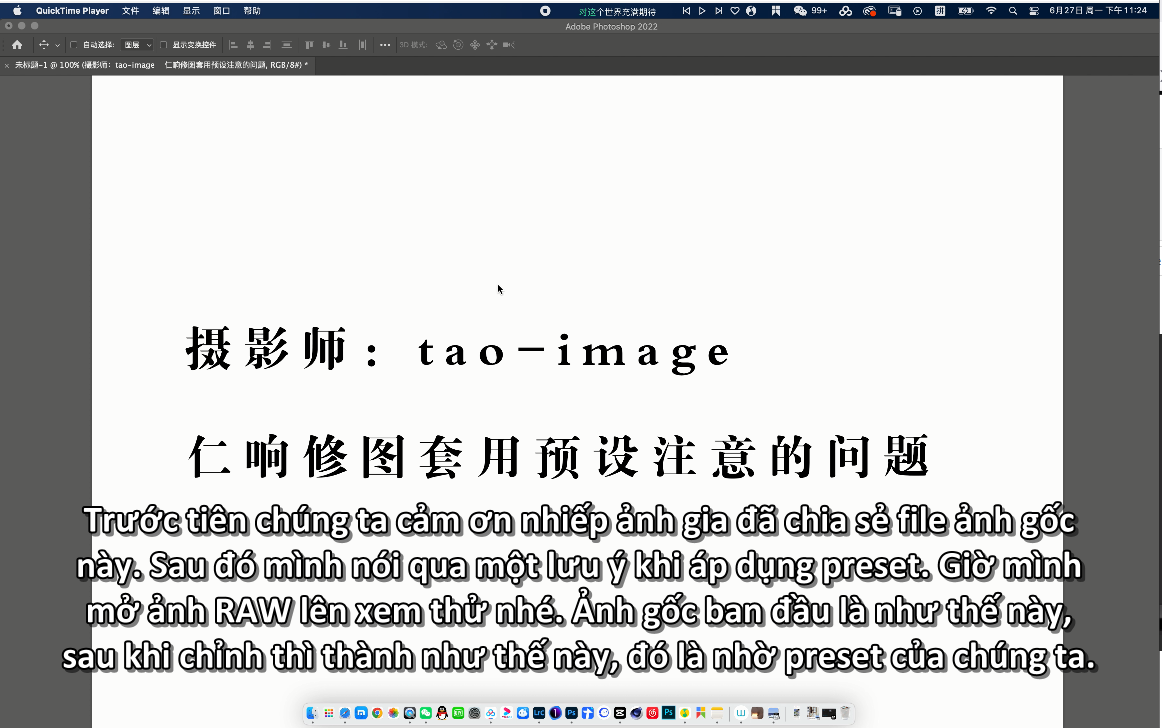Toggle the 显示变换控件 checkbox
Viewport: 1162px width, 728px height.
[164, 45]
